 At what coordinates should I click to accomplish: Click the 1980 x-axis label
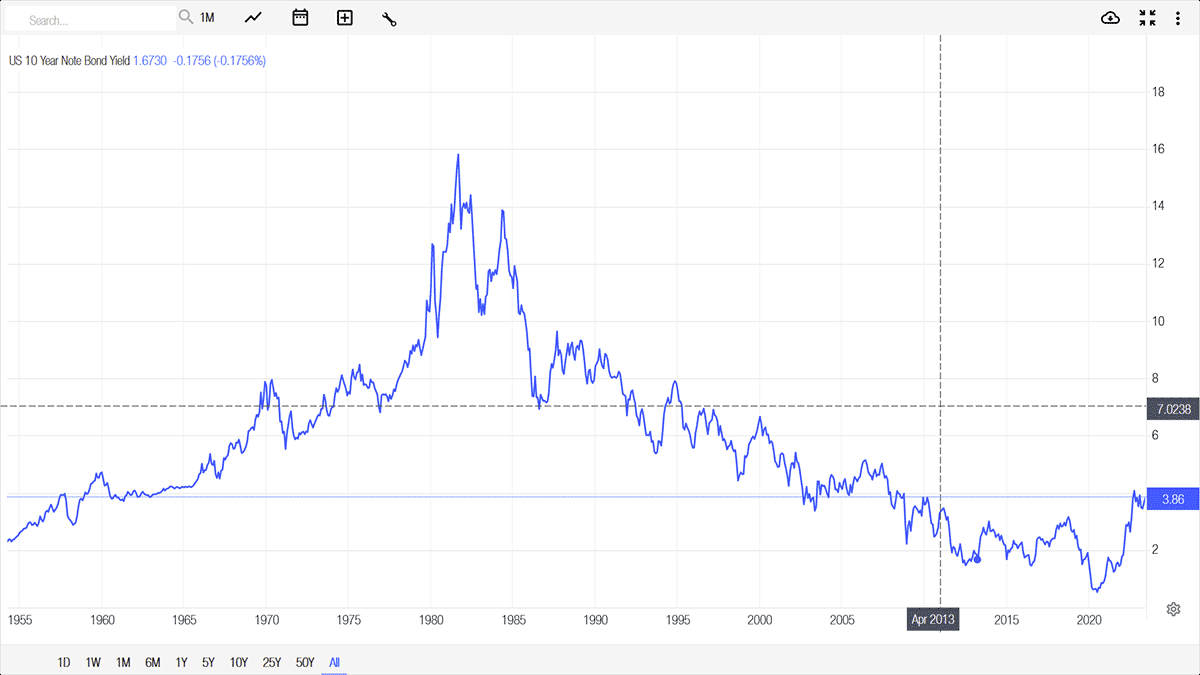pyautogui.click(x=431, y=620)
